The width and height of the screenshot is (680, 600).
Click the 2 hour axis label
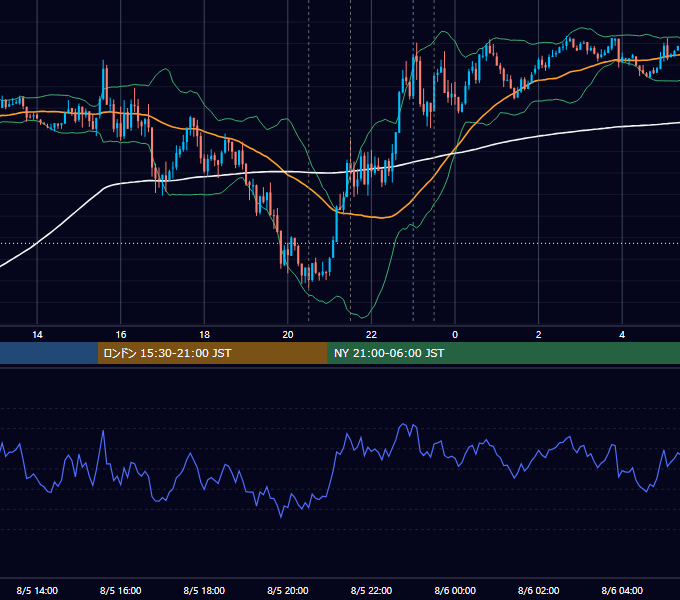click(x=538, y=335)
